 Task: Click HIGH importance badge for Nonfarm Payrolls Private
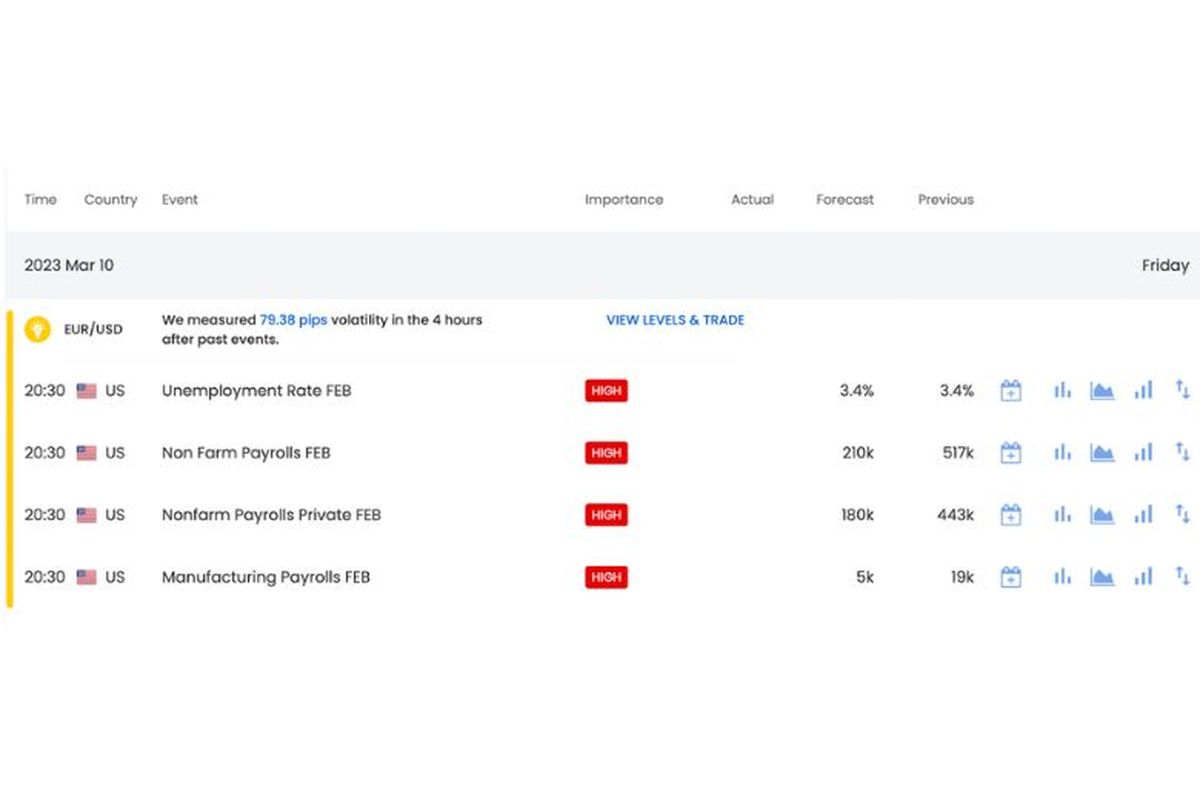pyautogui.click(x=606, y=515)
